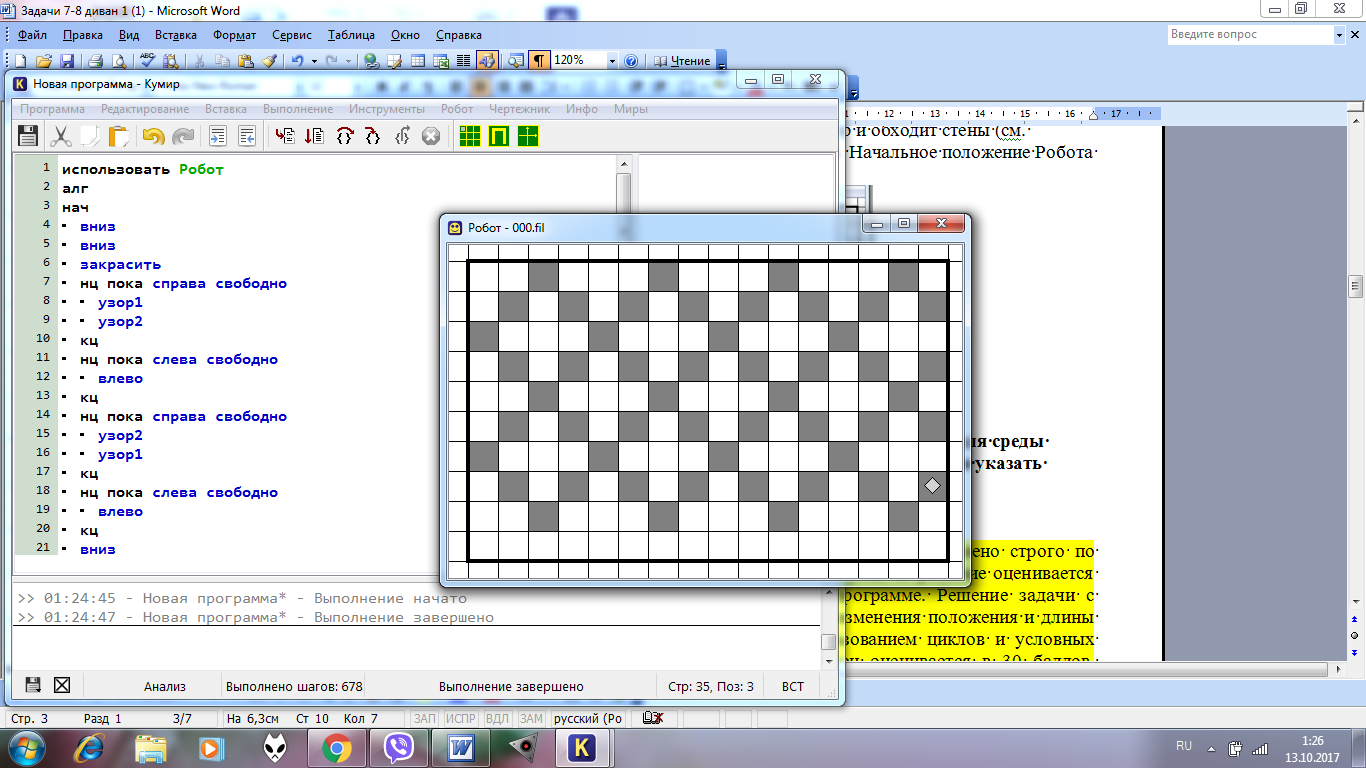Viewport: 1366px width, 768px height.
Task: Save the Word document
Action: point(67,60)
